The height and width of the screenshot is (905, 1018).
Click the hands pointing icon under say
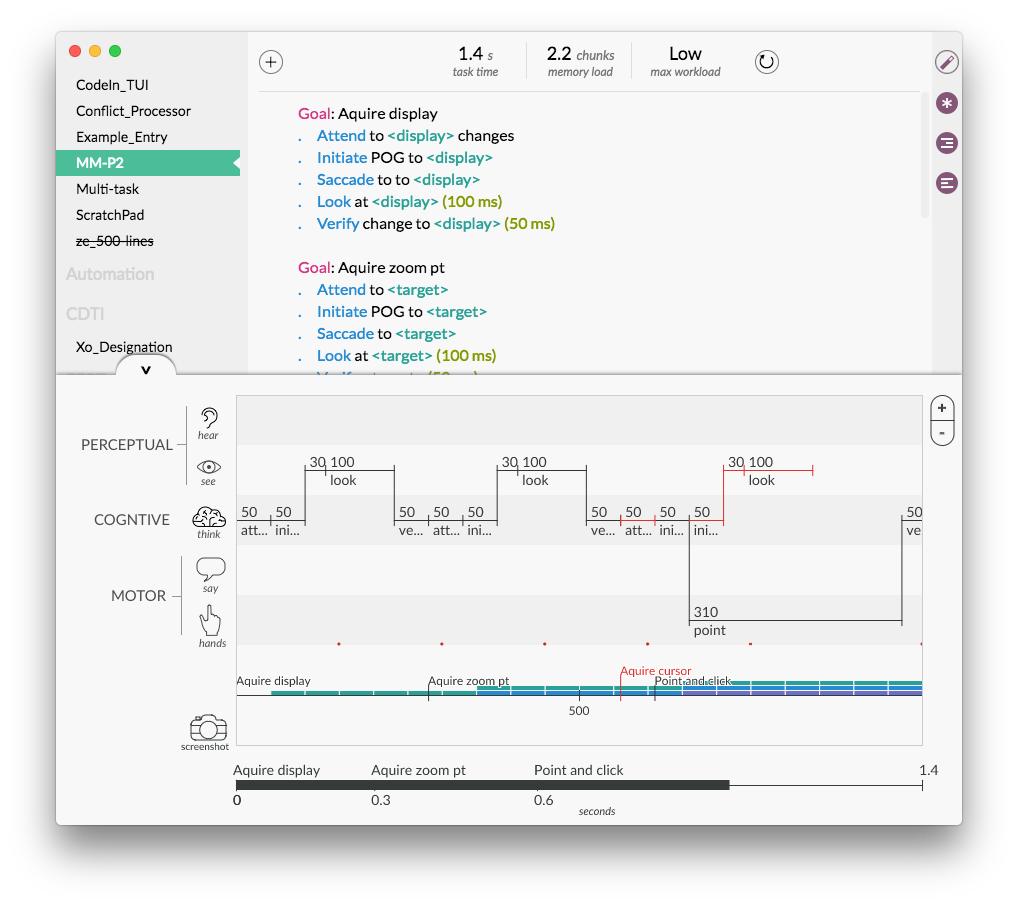tap(210, 622)
